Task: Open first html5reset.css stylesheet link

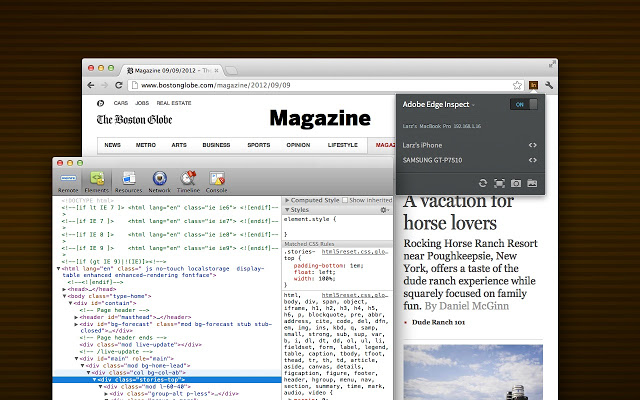Action: coord(354,252)
